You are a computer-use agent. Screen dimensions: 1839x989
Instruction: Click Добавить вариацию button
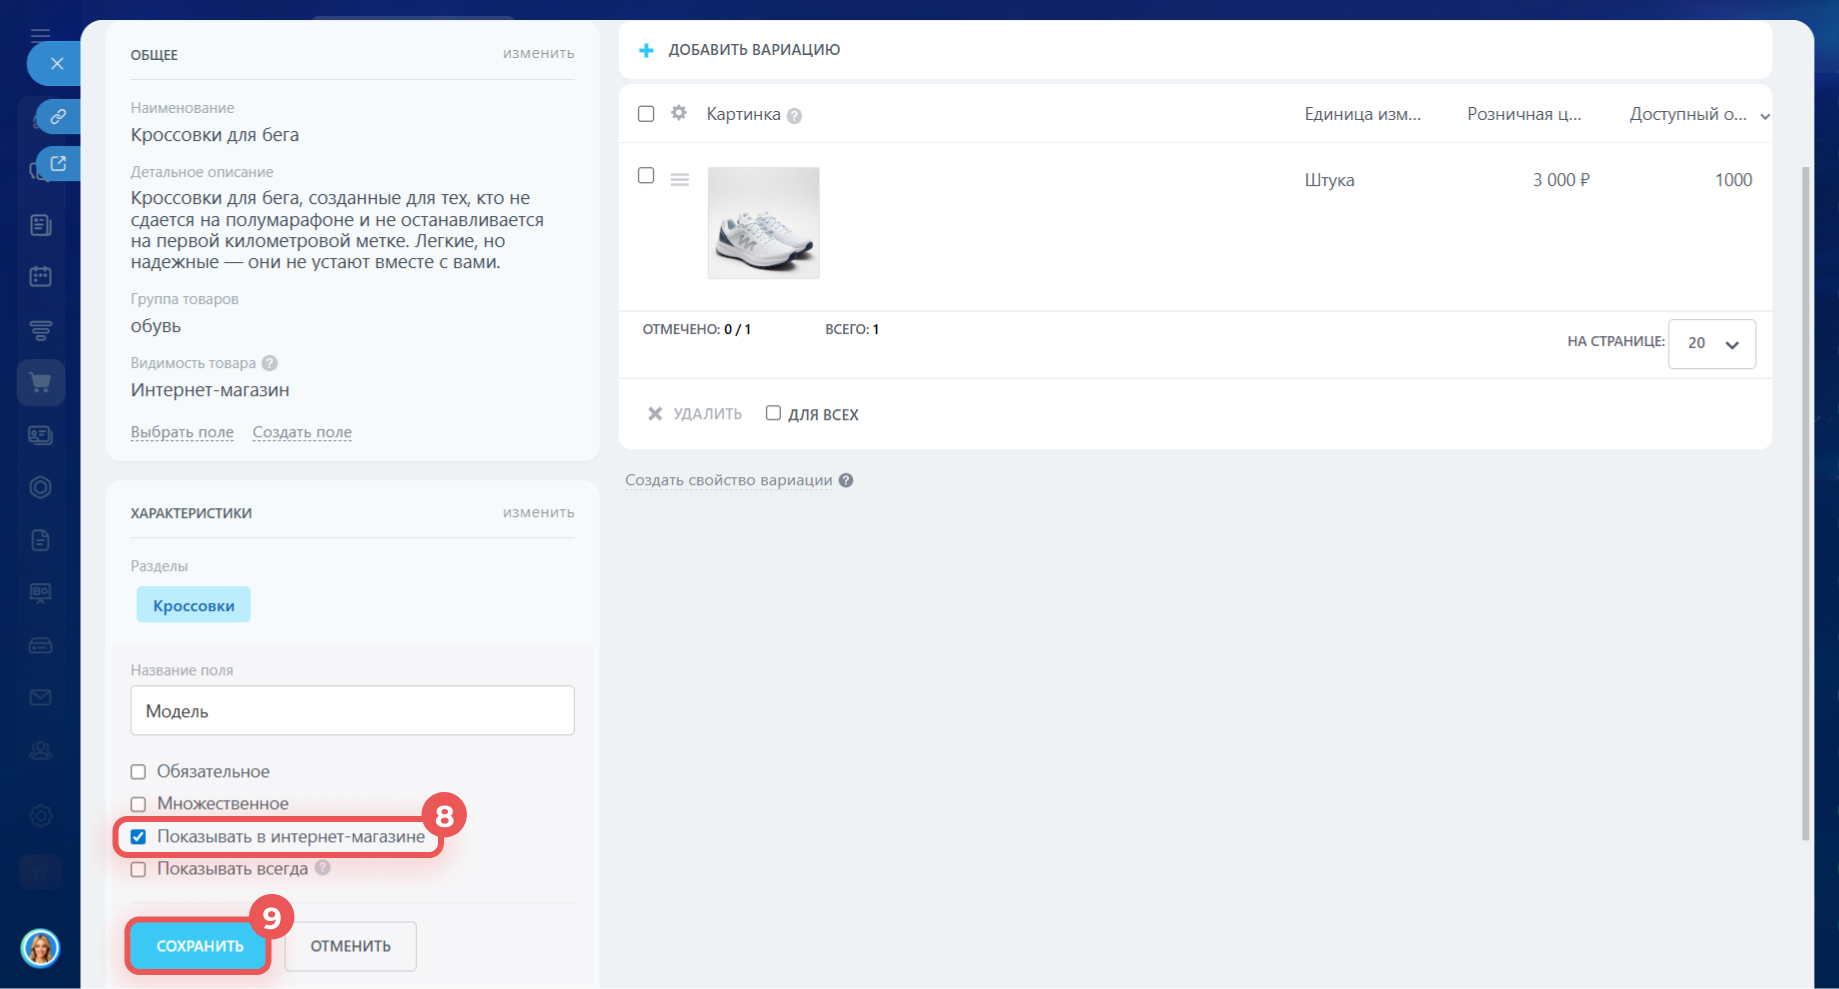740,50
